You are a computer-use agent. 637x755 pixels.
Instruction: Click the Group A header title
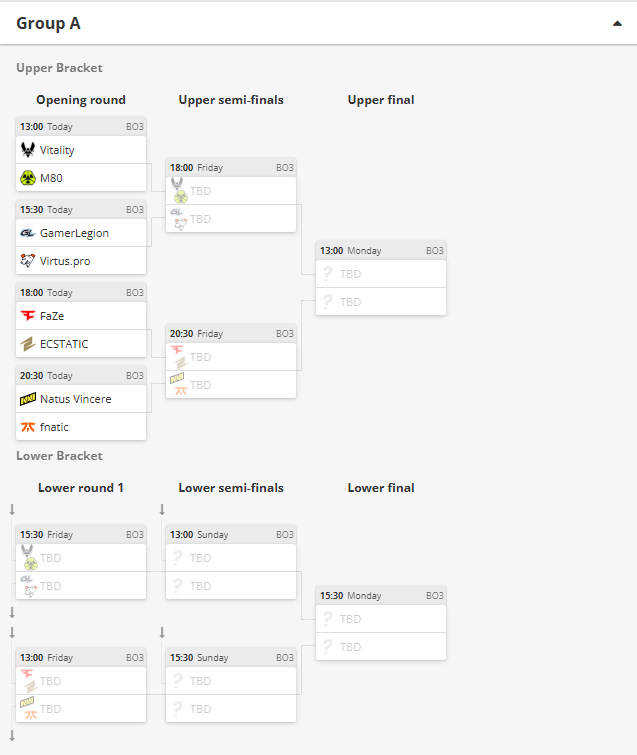pyautogui.click(x=48, y=23)
